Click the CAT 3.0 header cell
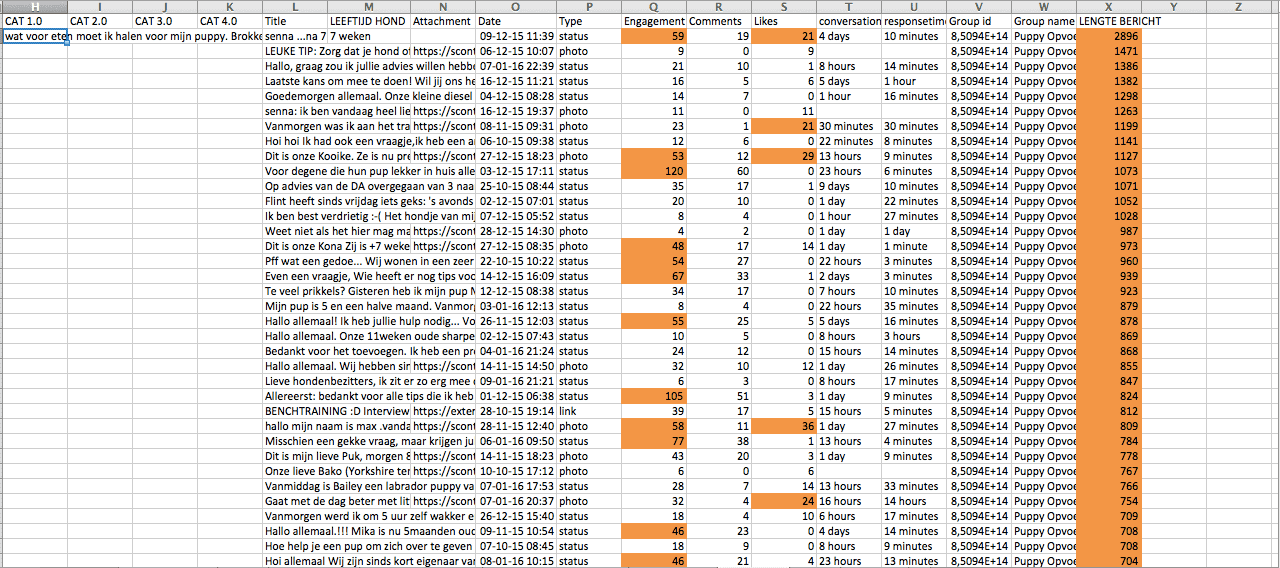The image size is (1280, 568). (164, 21)
